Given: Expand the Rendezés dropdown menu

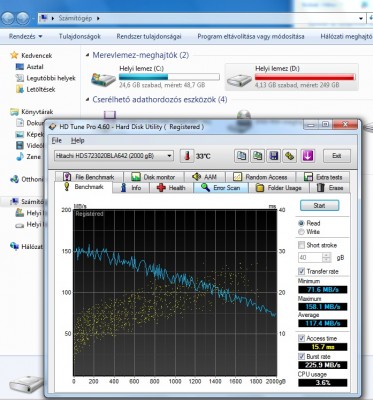Looking at the screenshot, I should [x=25, y=36].
